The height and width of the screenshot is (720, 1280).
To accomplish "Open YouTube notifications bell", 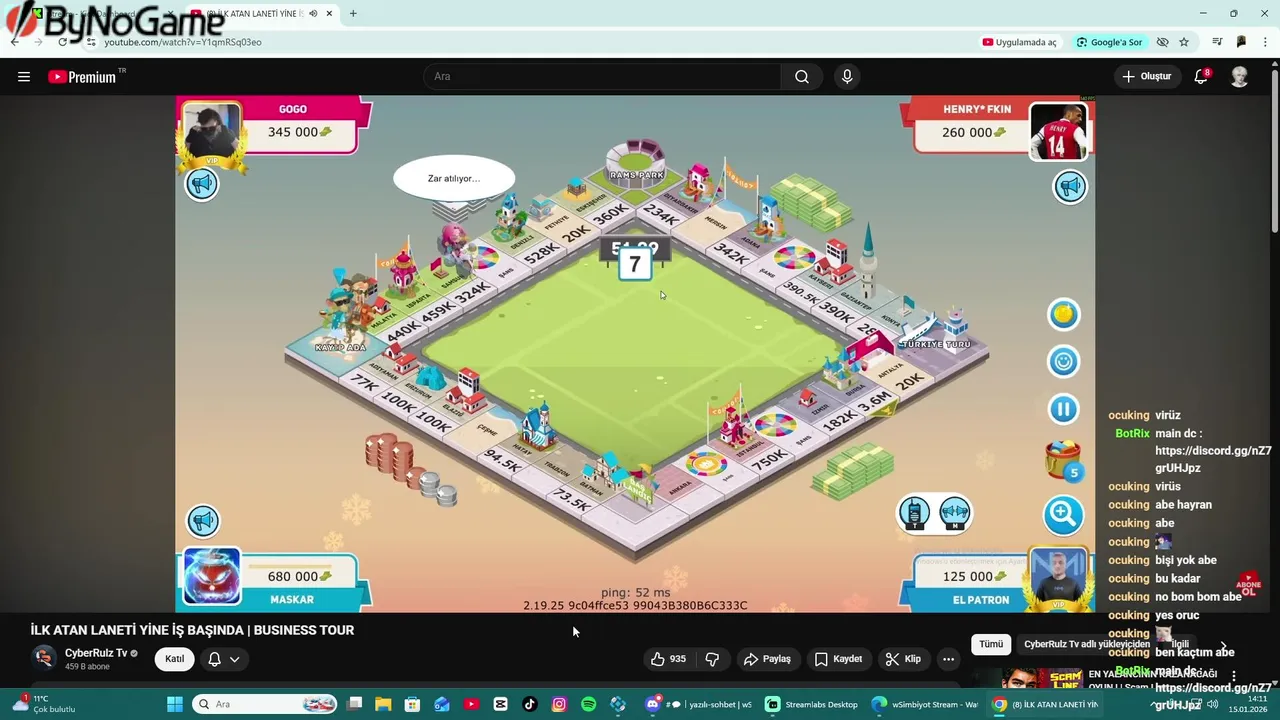I will [x=1201, y=76].
